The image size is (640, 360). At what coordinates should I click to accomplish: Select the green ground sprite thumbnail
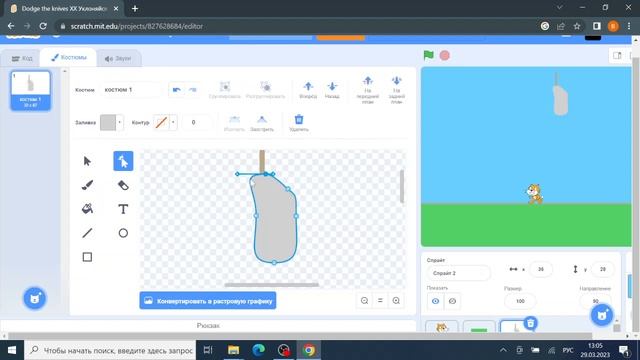click(x=479, y=327)
